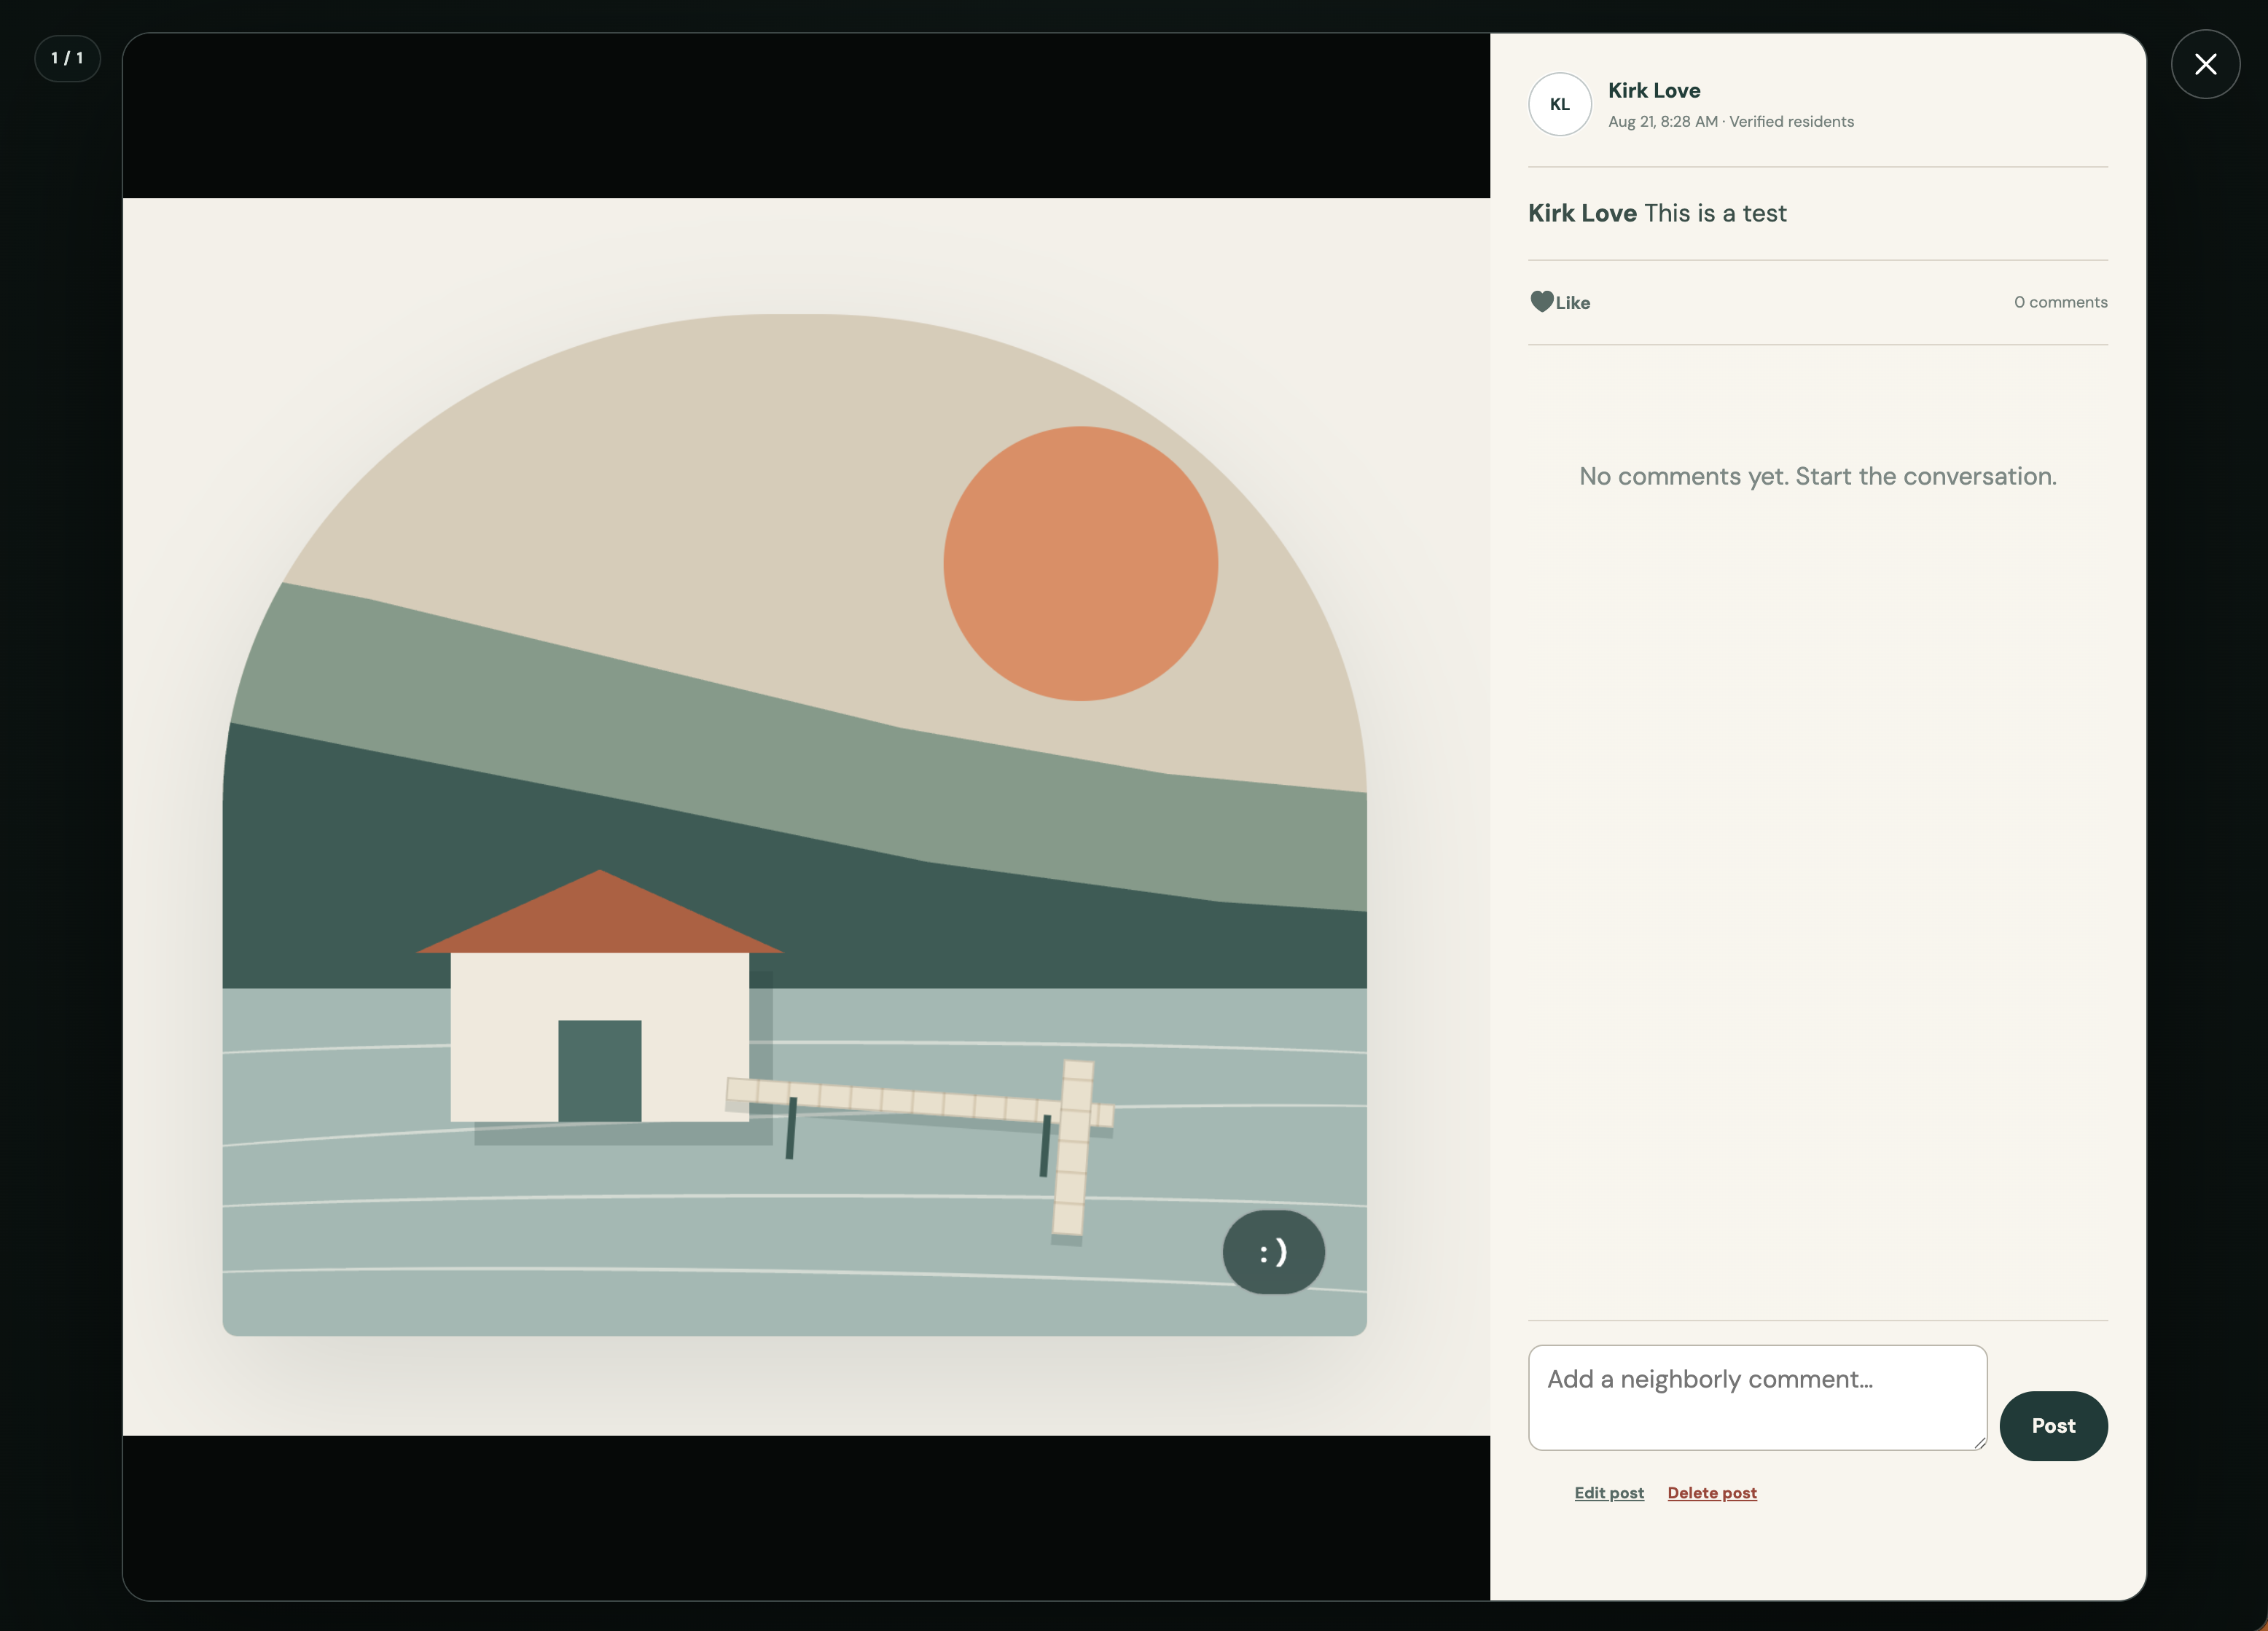The image size is (2268, 1631).
Task: Click the 1 / 1 image counter
Action: pyautogui.click(x=67, y=58)
